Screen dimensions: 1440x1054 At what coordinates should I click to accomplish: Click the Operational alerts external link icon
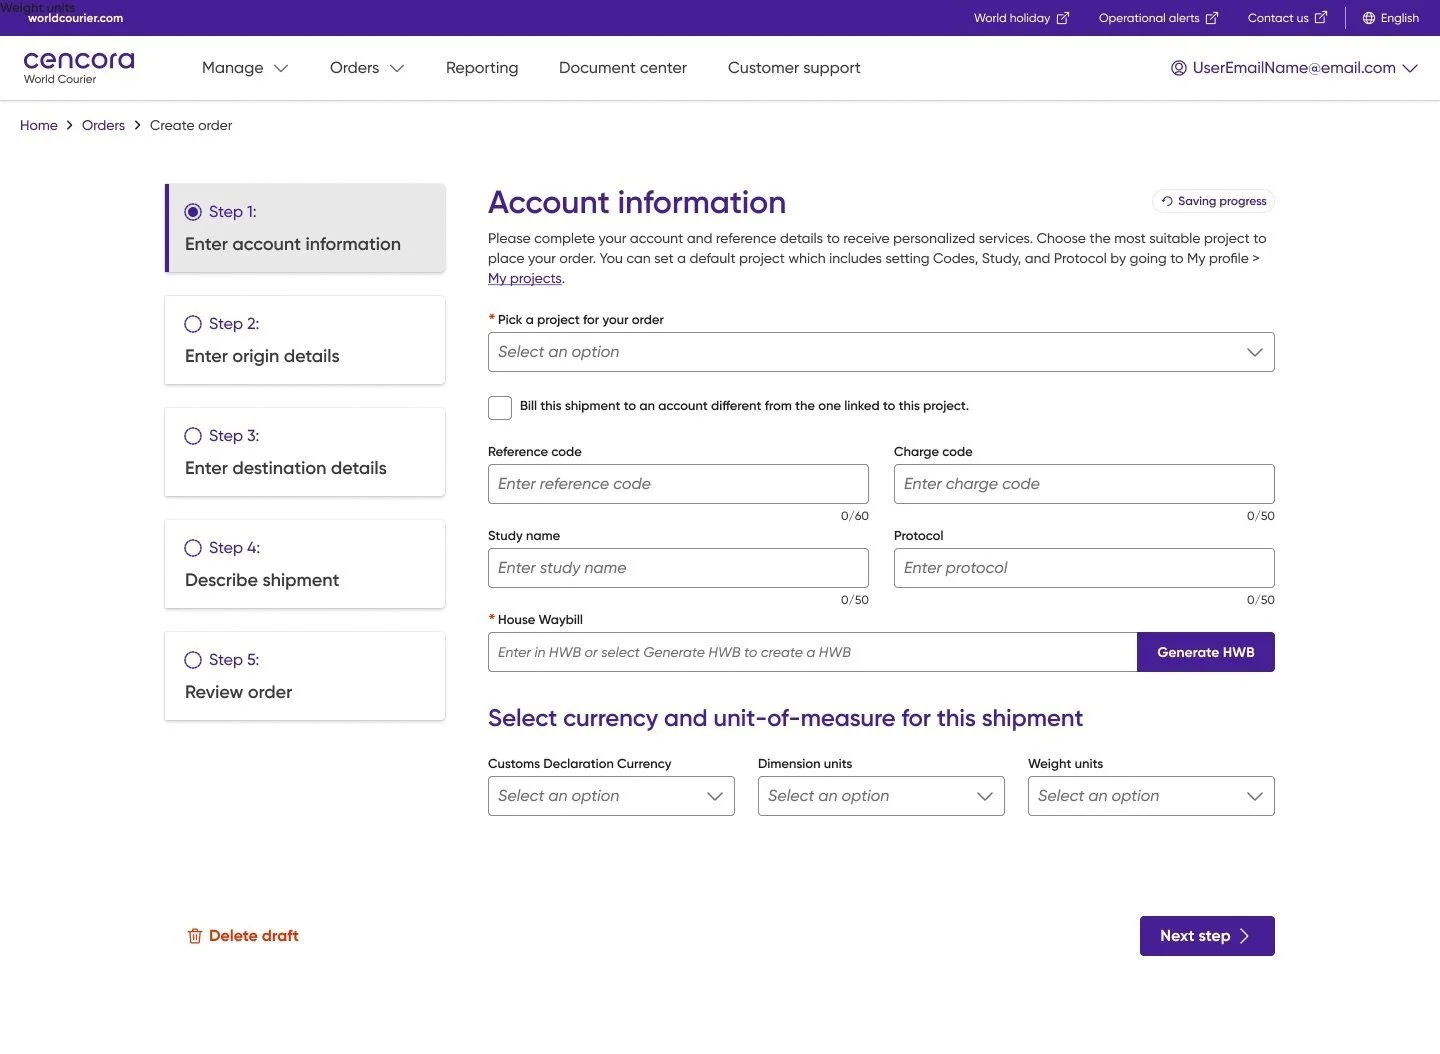pyautogui.click(x=1212, y=18)
